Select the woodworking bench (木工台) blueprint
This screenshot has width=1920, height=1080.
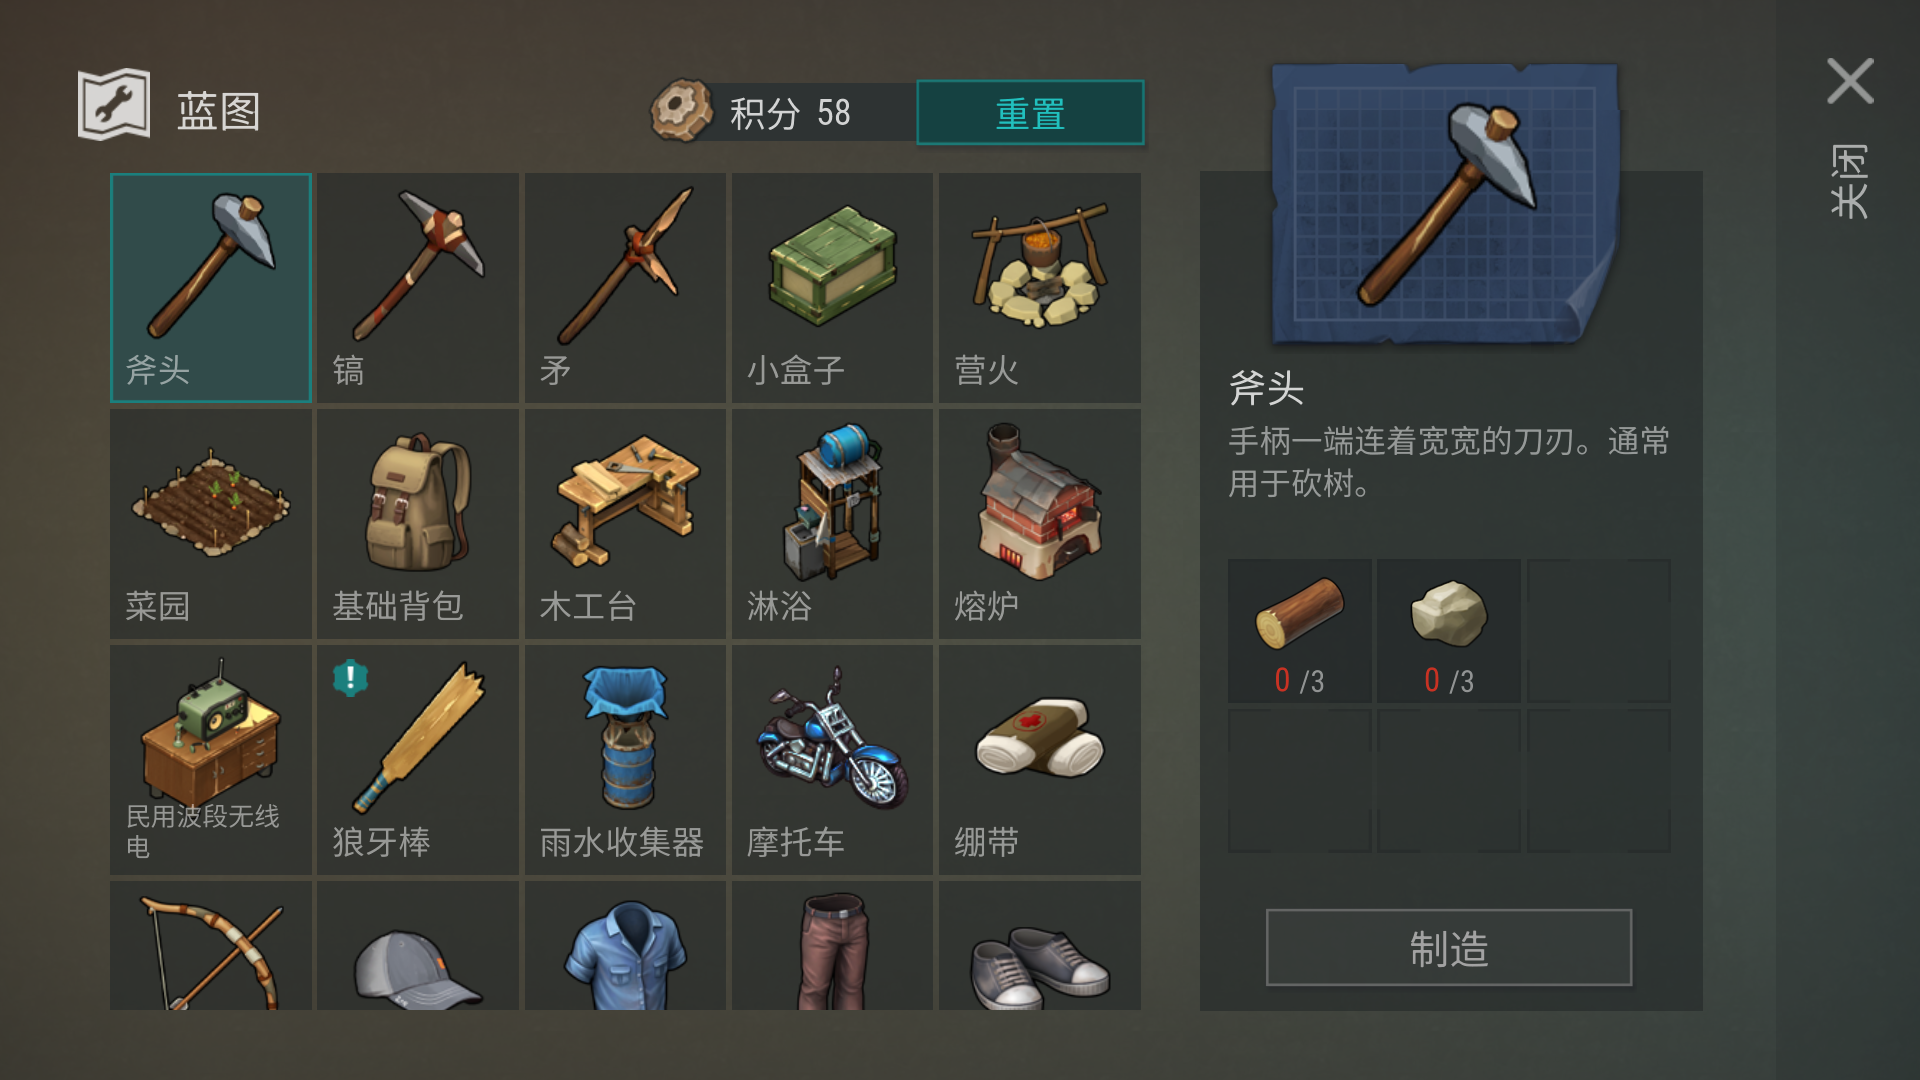point(625,524)
